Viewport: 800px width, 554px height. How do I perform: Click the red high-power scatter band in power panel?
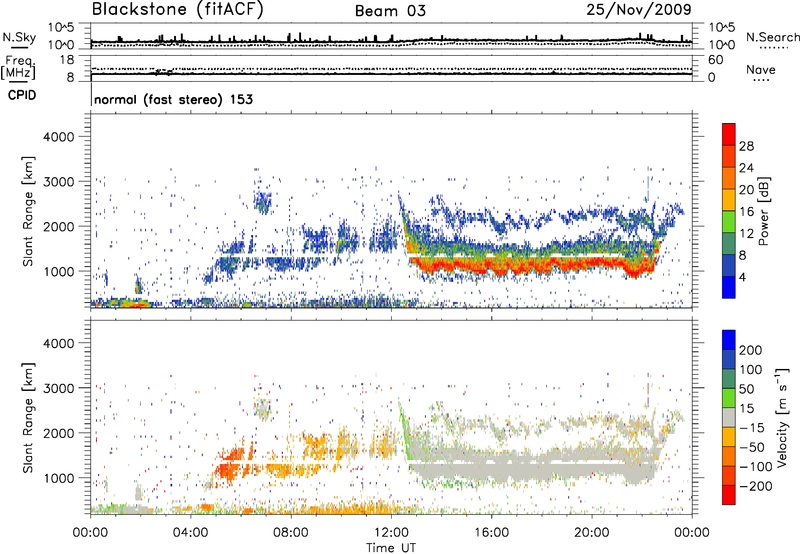(531, 265)
